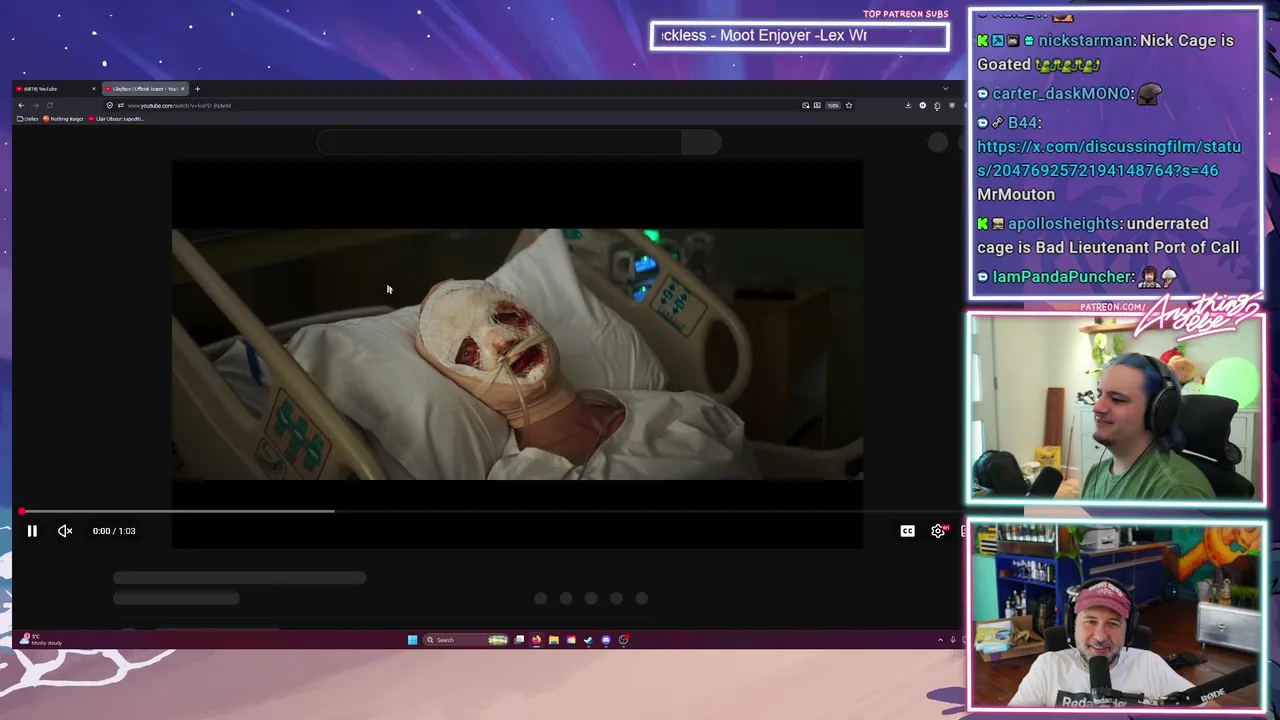This screenshot has height=720, width=1280.
Task: Click username carter_daskMONO in chat
Action: [1062, 93]
